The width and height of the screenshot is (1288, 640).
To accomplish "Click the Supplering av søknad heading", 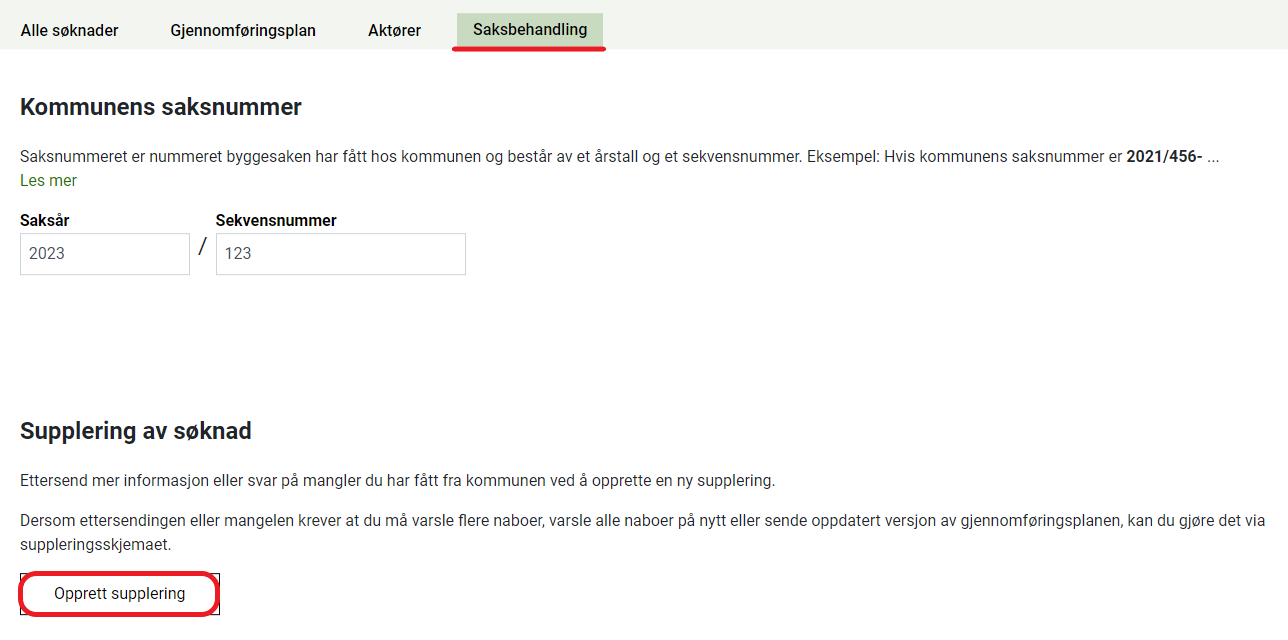I will click(x=136, y=431).
